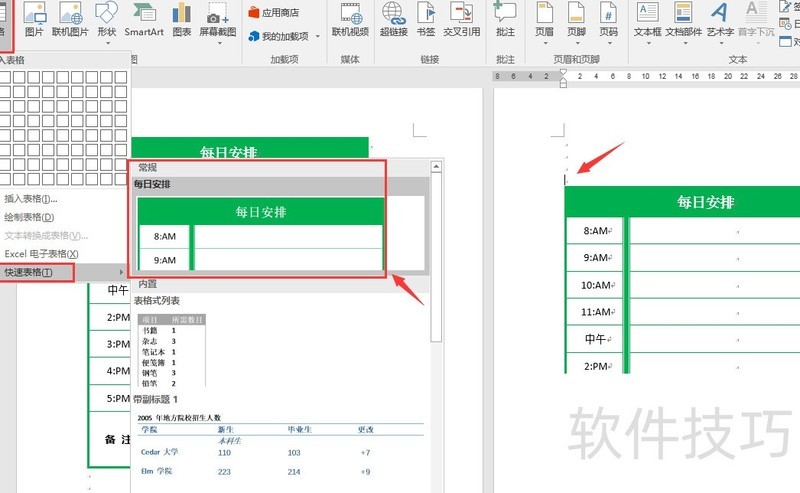The image size is (800, 493).
Task: Click the 超链接 hyperlink icon
Action: [393, 18]
